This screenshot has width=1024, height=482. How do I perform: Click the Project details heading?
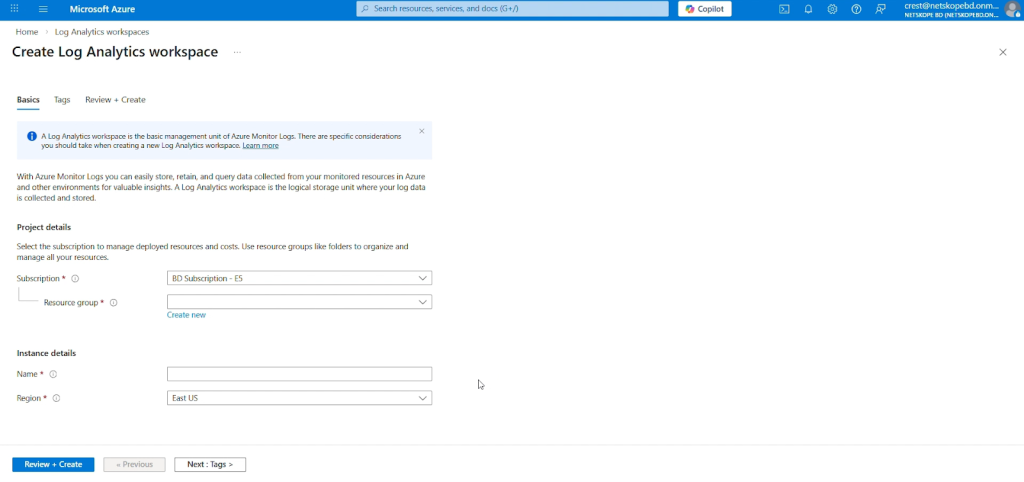[44, 227]
